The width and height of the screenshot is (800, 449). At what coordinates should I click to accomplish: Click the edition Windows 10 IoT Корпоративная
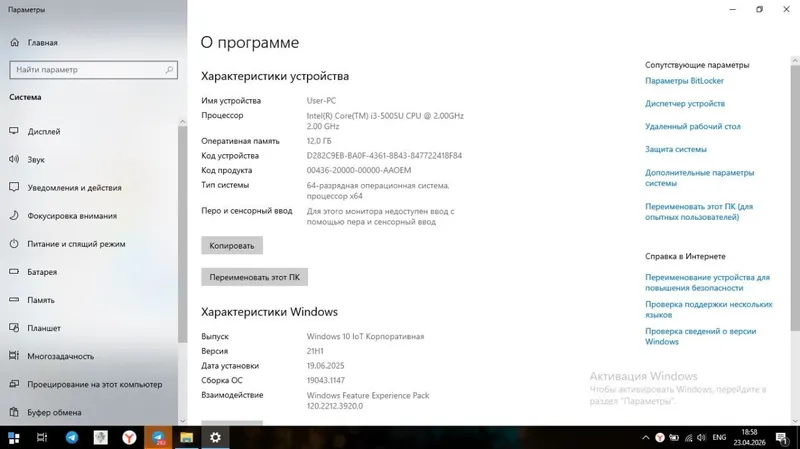(x=365, y=337)
